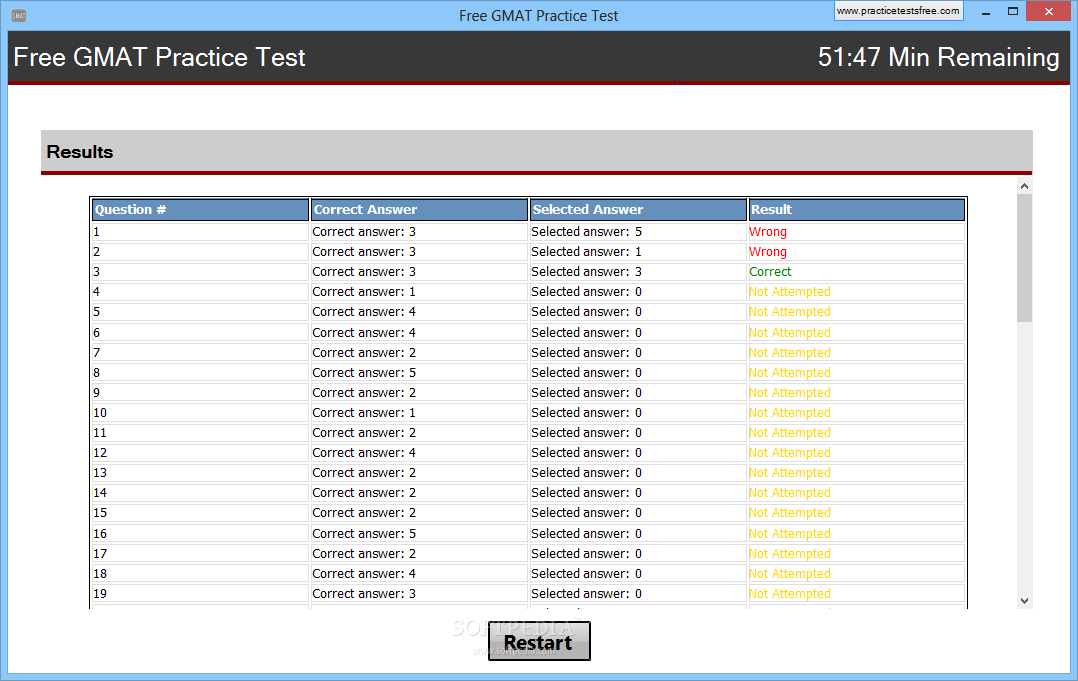Open the www.practicetestsfree.com link
This screenshot has height=681, width=1078.
pyautogui.click(x=898, y=11)
